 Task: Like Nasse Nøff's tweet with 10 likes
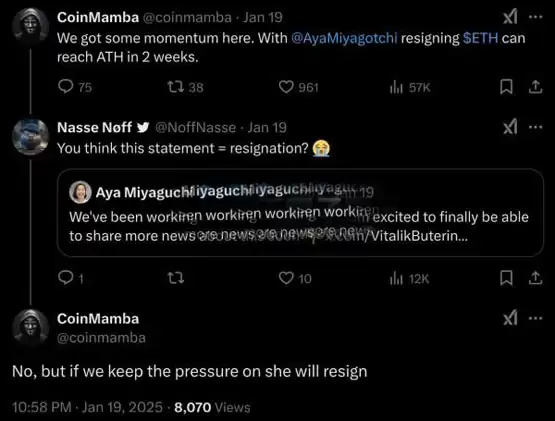[286, 278]
